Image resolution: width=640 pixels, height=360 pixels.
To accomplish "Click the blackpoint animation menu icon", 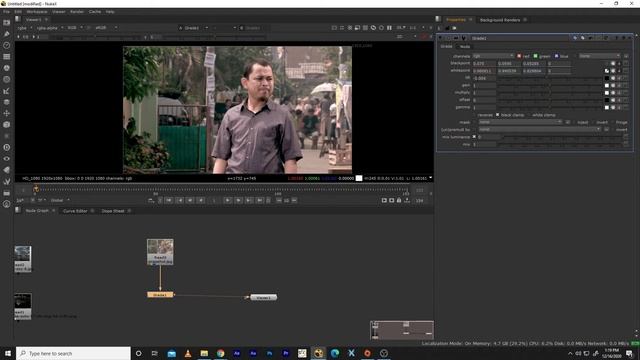I will coord(626,63).
